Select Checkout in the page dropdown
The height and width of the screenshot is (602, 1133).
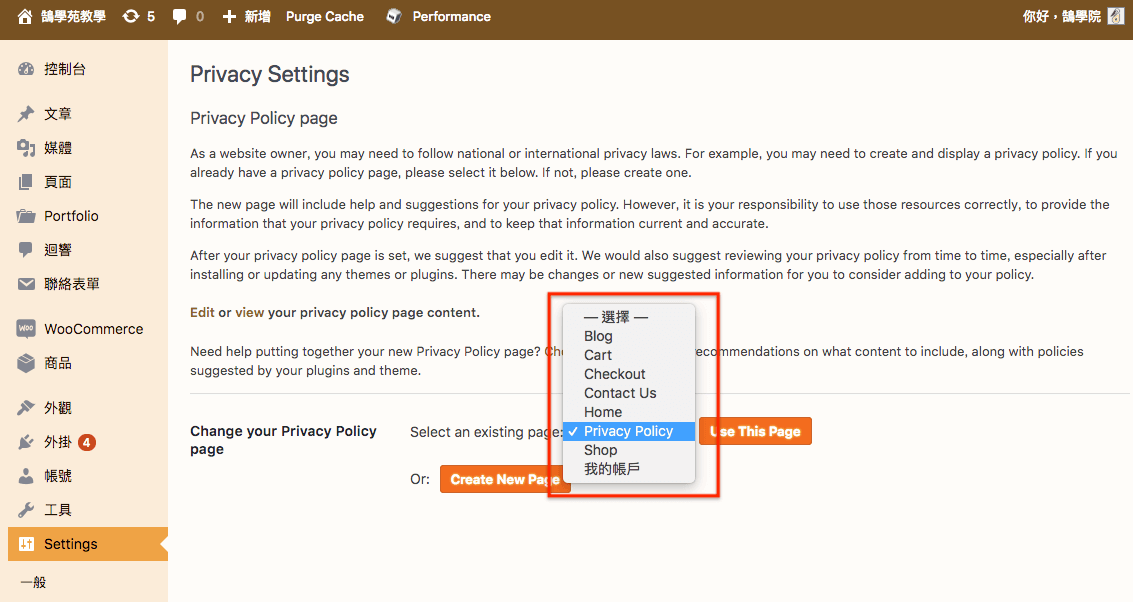(614, 374)
